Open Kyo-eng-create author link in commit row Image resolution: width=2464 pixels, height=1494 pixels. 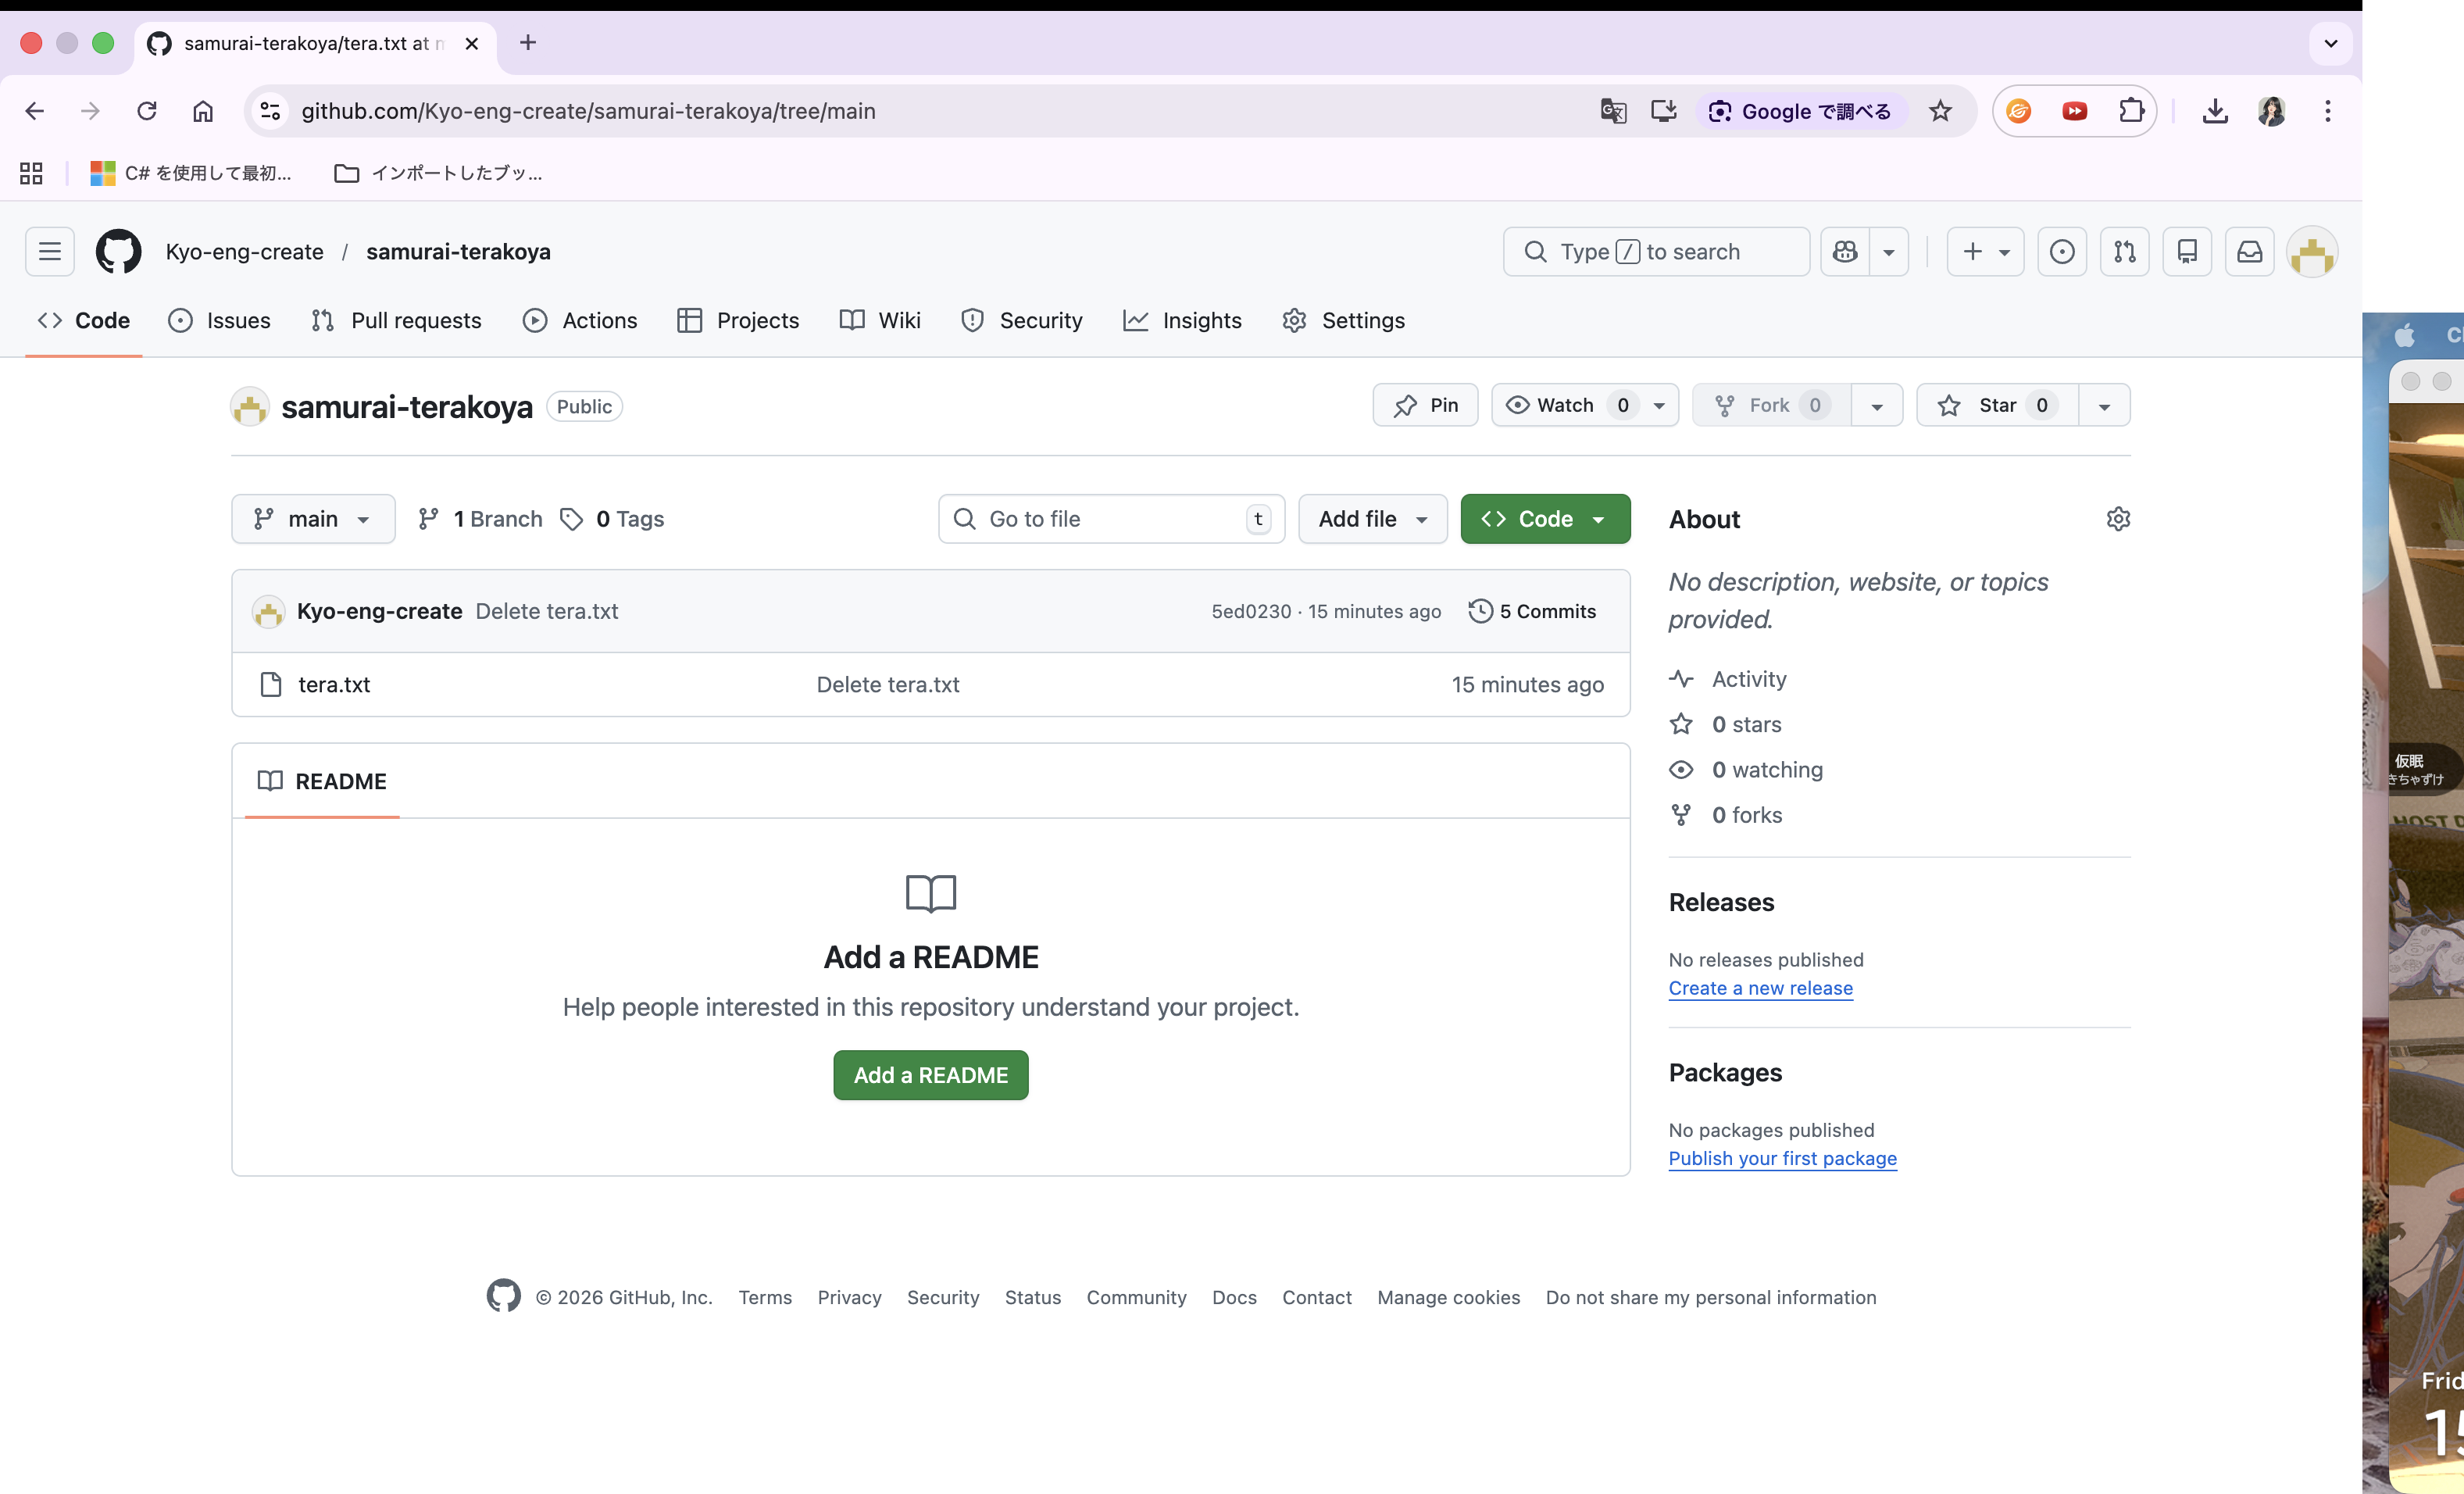coord(379,611)
